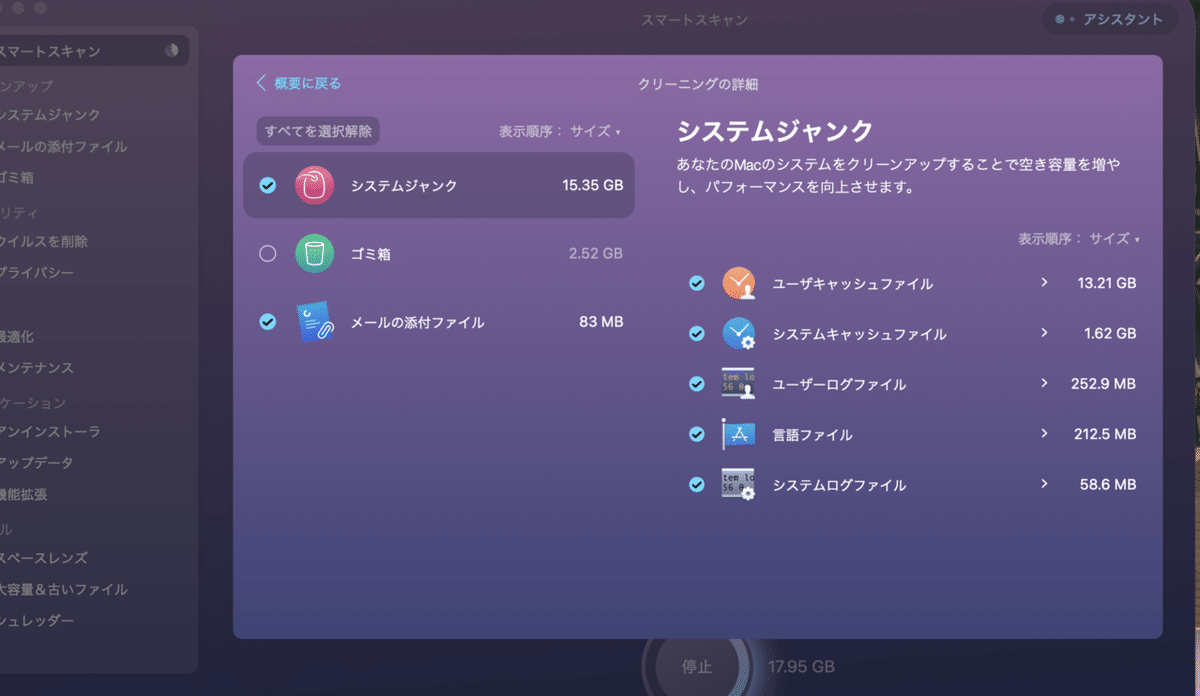
Task: Click the 17.95 GB total beside stop button
Action: 801,666
